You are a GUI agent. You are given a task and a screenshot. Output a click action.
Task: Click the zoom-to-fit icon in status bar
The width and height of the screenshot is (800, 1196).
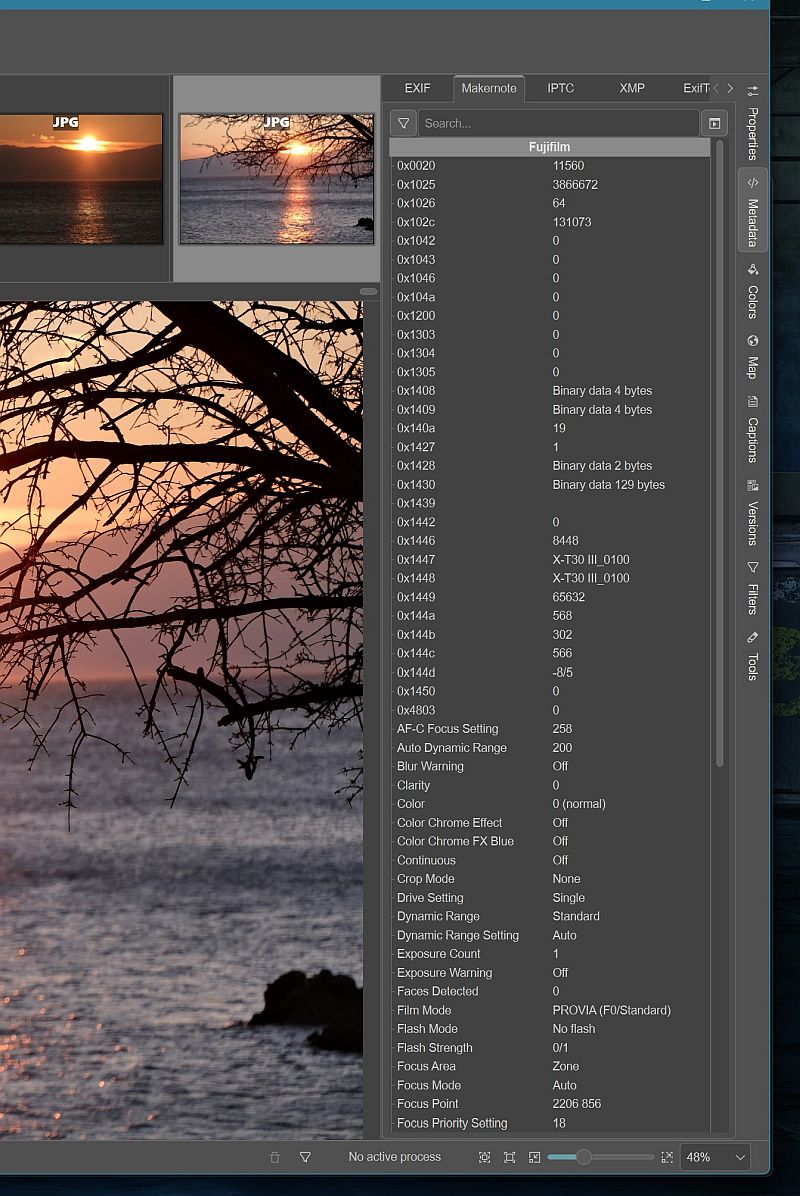(x=509, y=1157)
